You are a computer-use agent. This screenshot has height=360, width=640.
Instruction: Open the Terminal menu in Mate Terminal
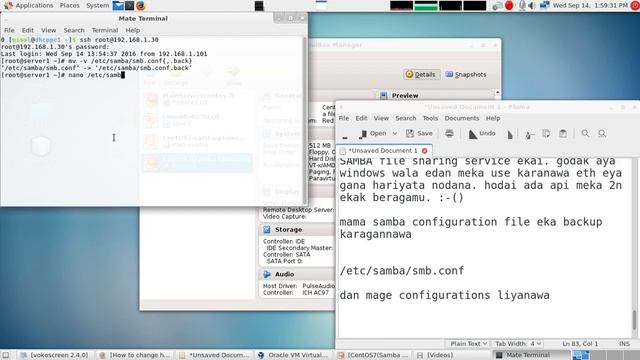pyautogui.click(x=104, y=30)
